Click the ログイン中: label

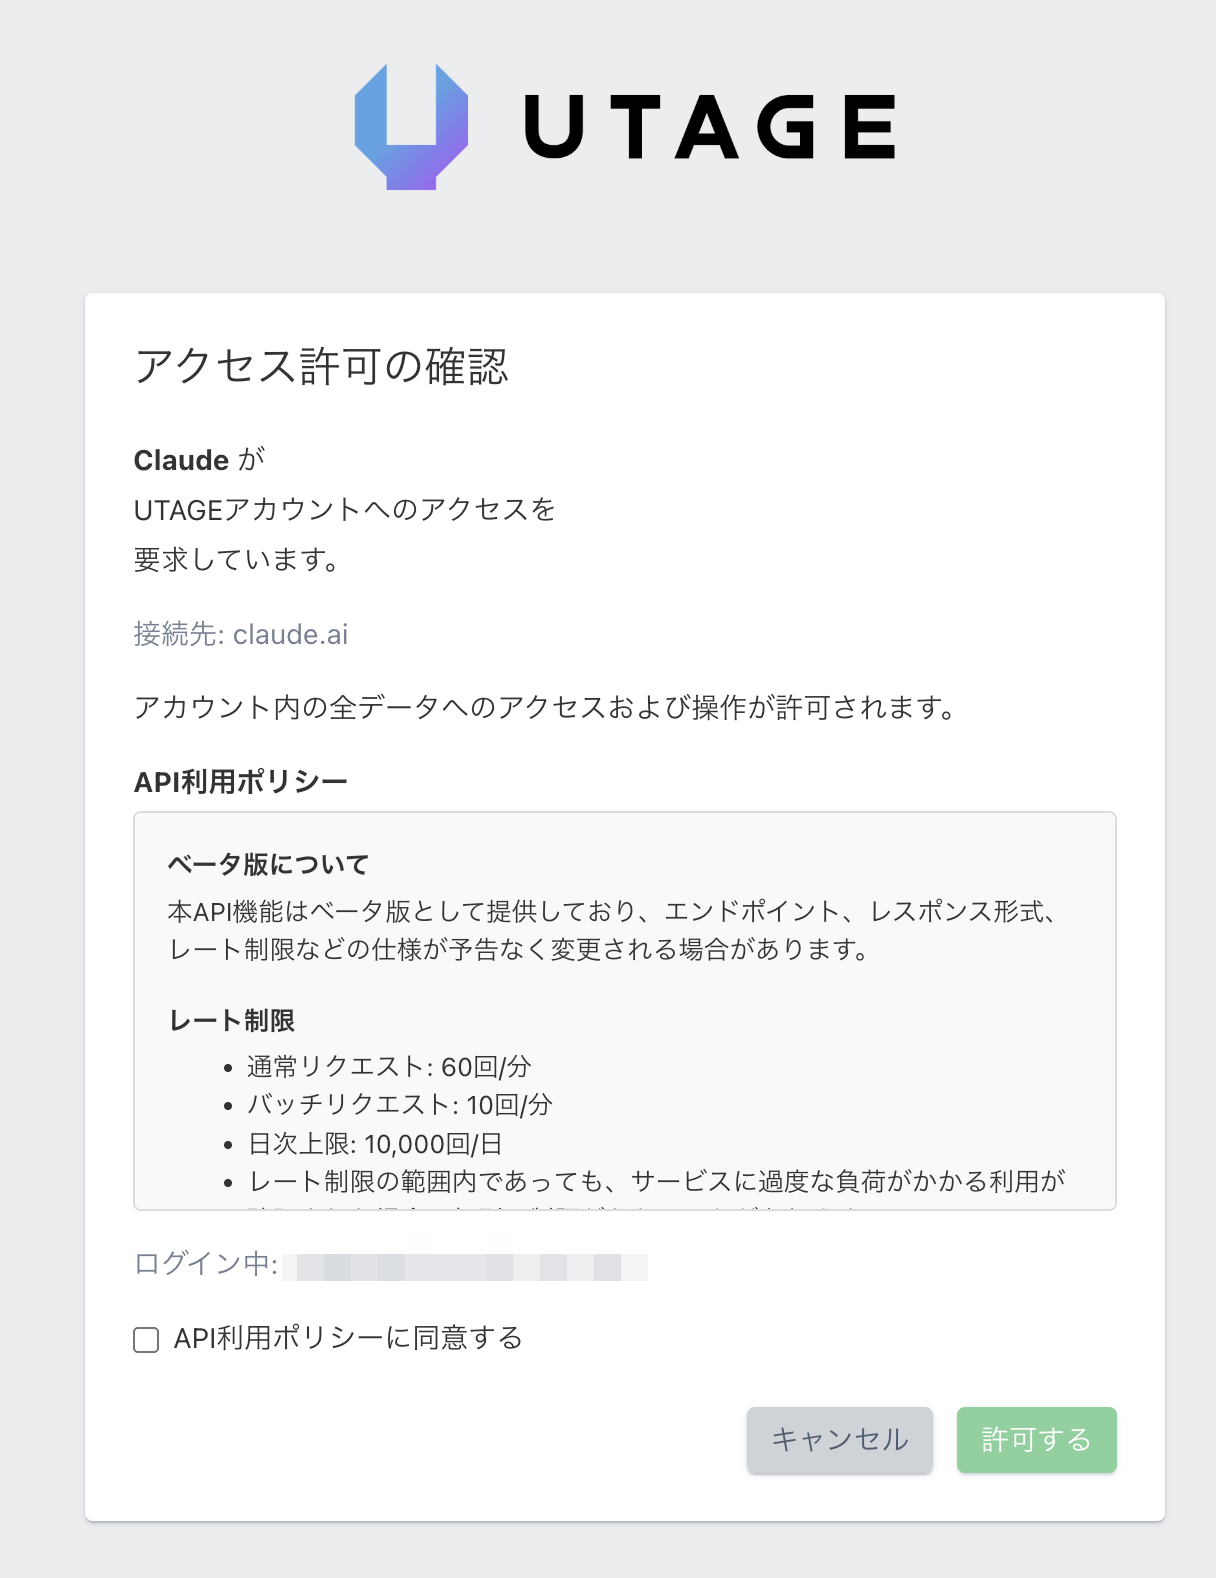coord(205,1264)
